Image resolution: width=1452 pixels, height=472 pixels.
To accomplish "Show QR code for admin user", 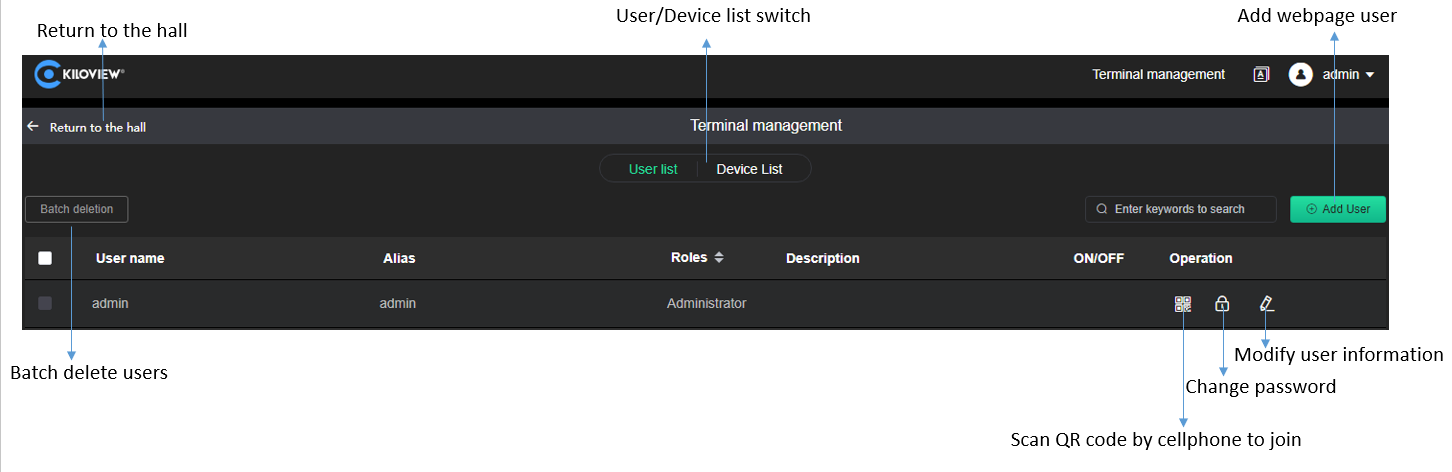I will pos(1183,304).
